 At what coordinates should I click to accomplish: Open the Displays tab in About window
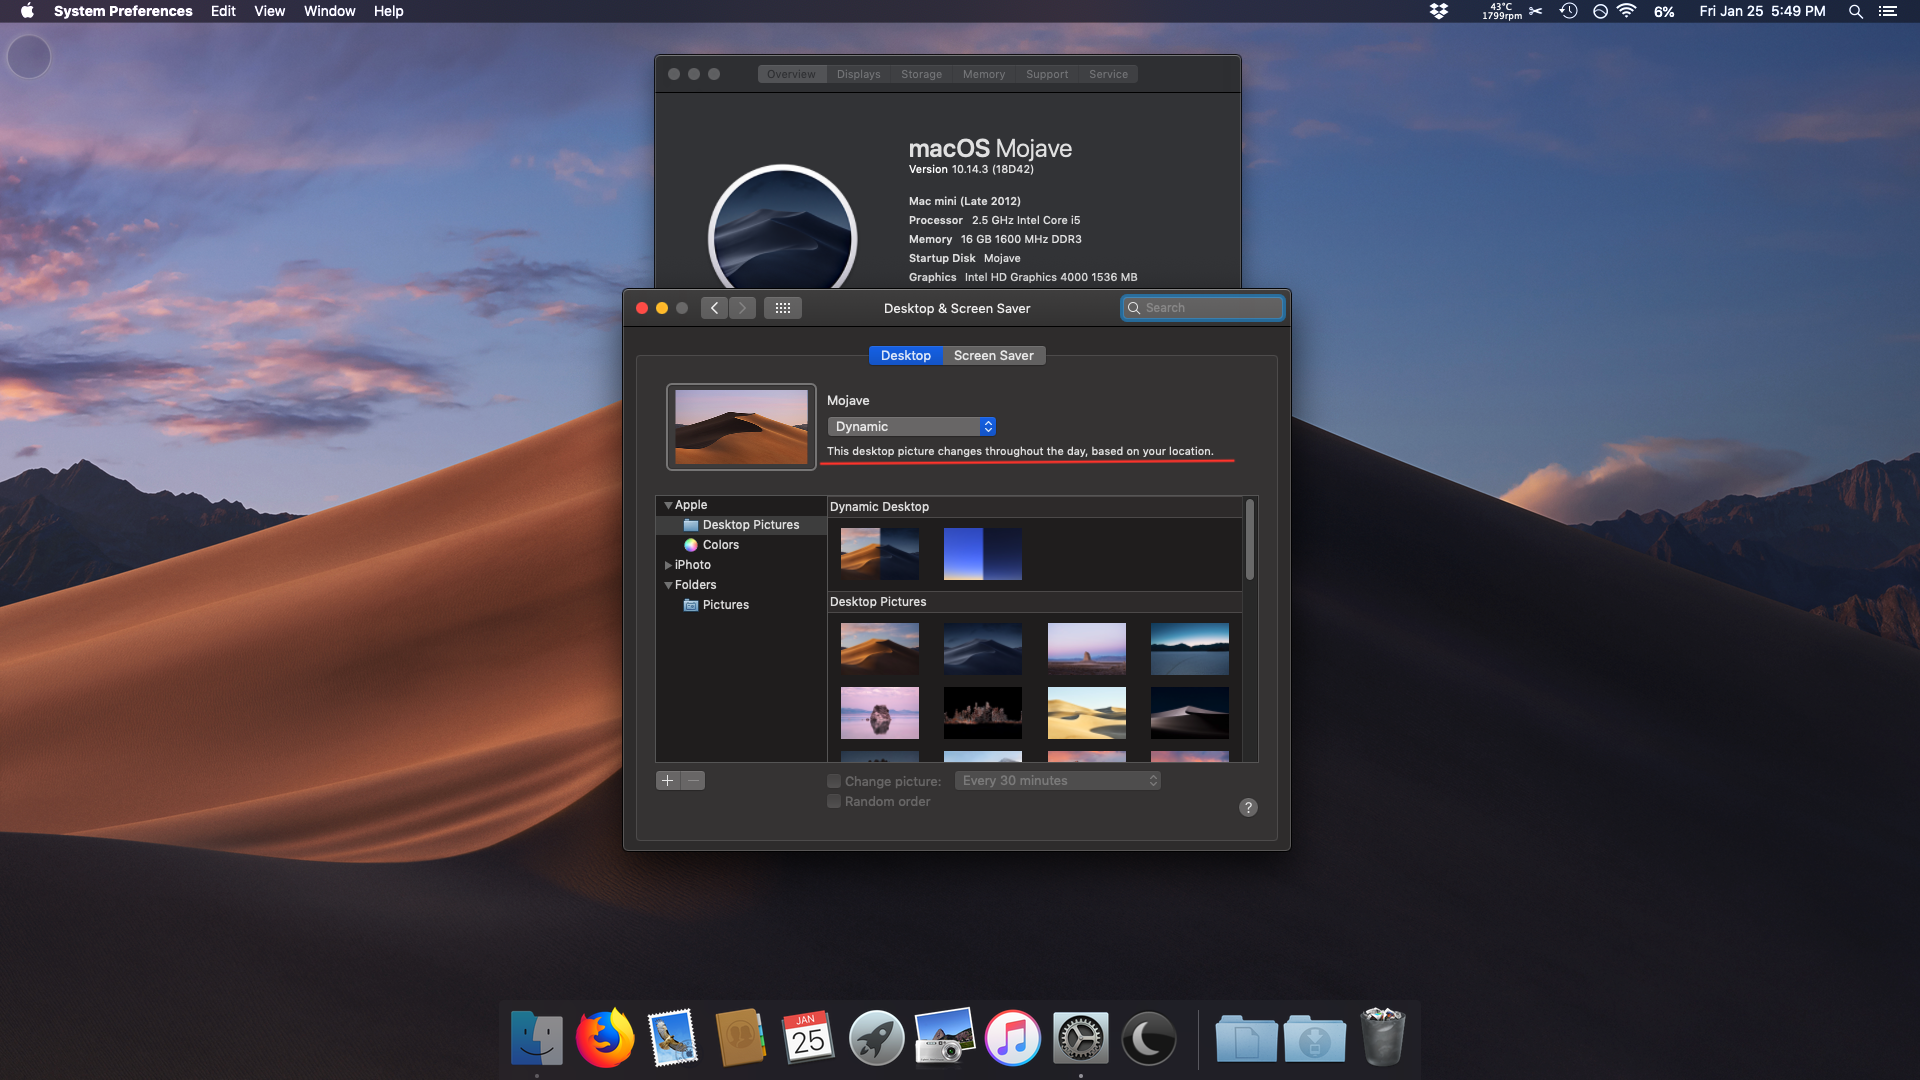click(x=859, y=74)
